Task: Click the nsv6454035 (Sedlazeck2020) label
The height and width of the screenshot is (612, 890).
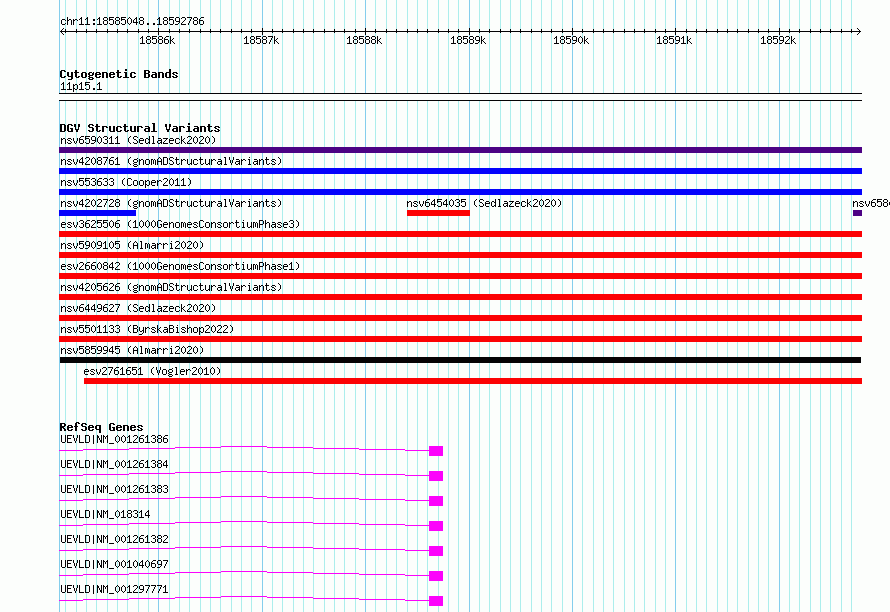Action: click(x=484, y=203)
